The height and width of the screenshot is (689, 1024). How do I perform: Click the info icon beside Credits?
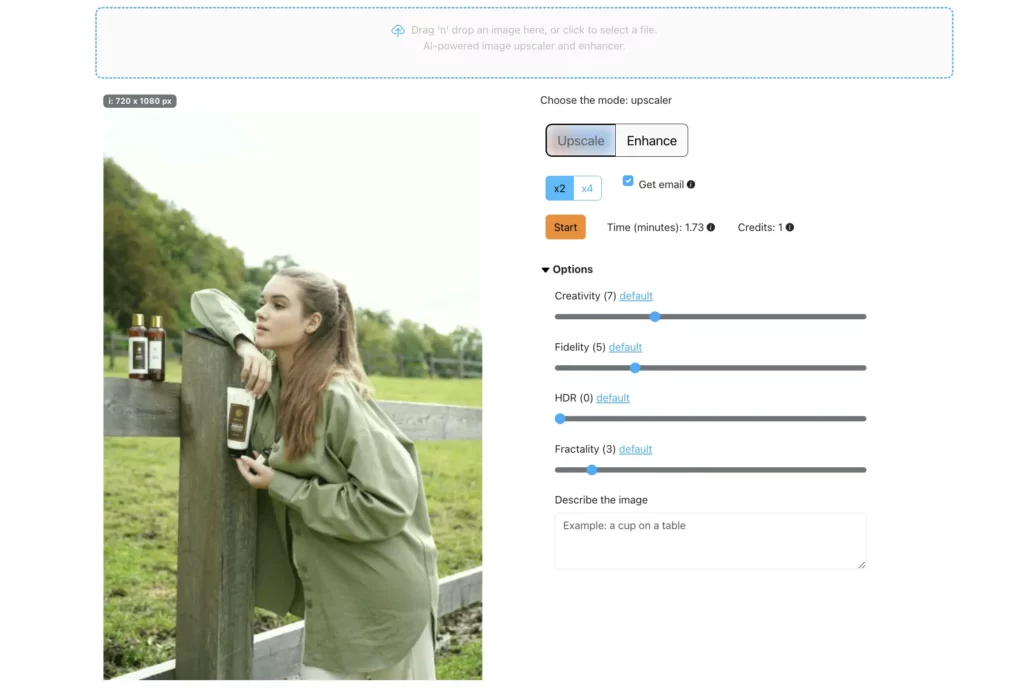(x=789, y=227)
